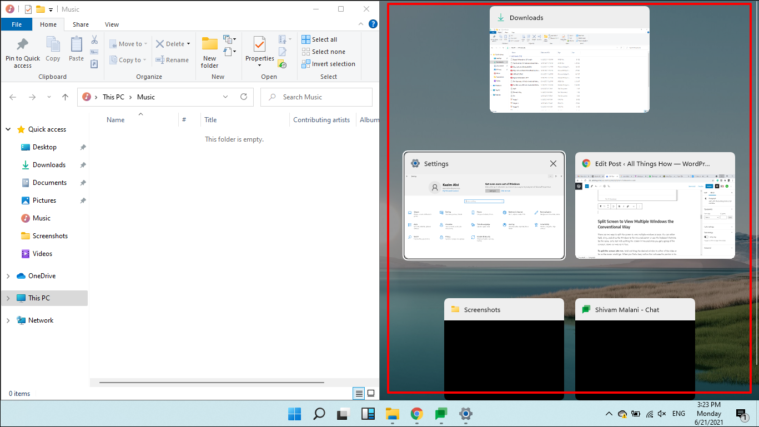The height and width of the screenshot is (427, 759).
Task: Expand the OneDrive tree node
Action: (x=8, y=276)
